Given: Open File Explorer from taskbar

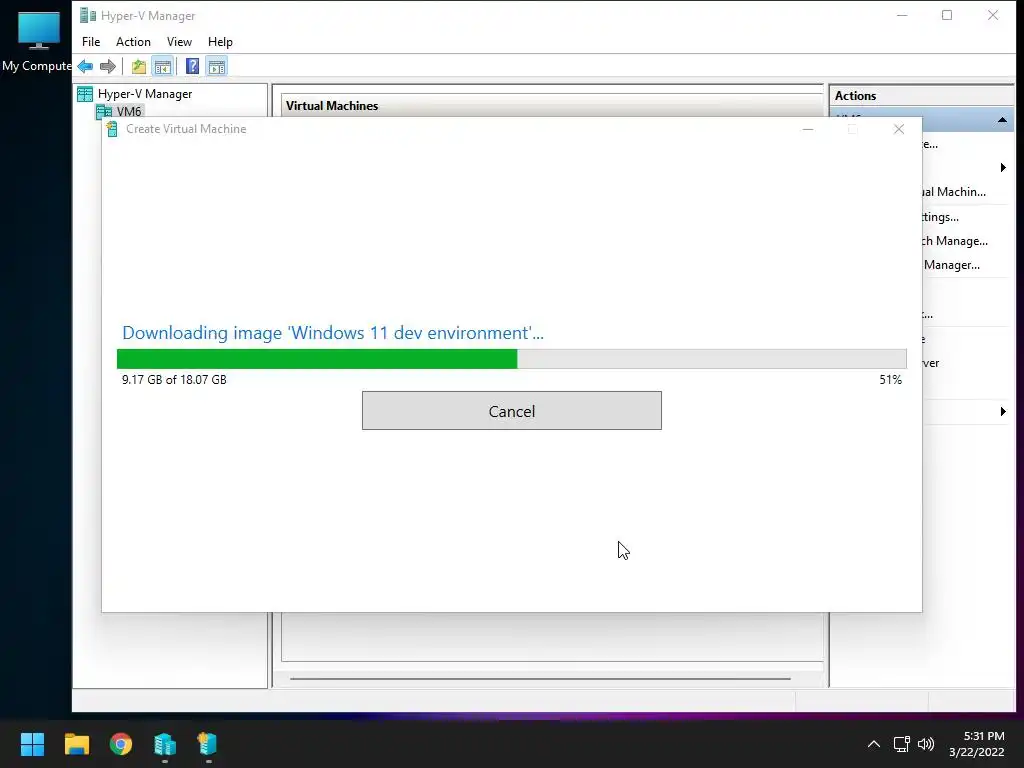Looking at the screenshot, I should click(77, 744).
